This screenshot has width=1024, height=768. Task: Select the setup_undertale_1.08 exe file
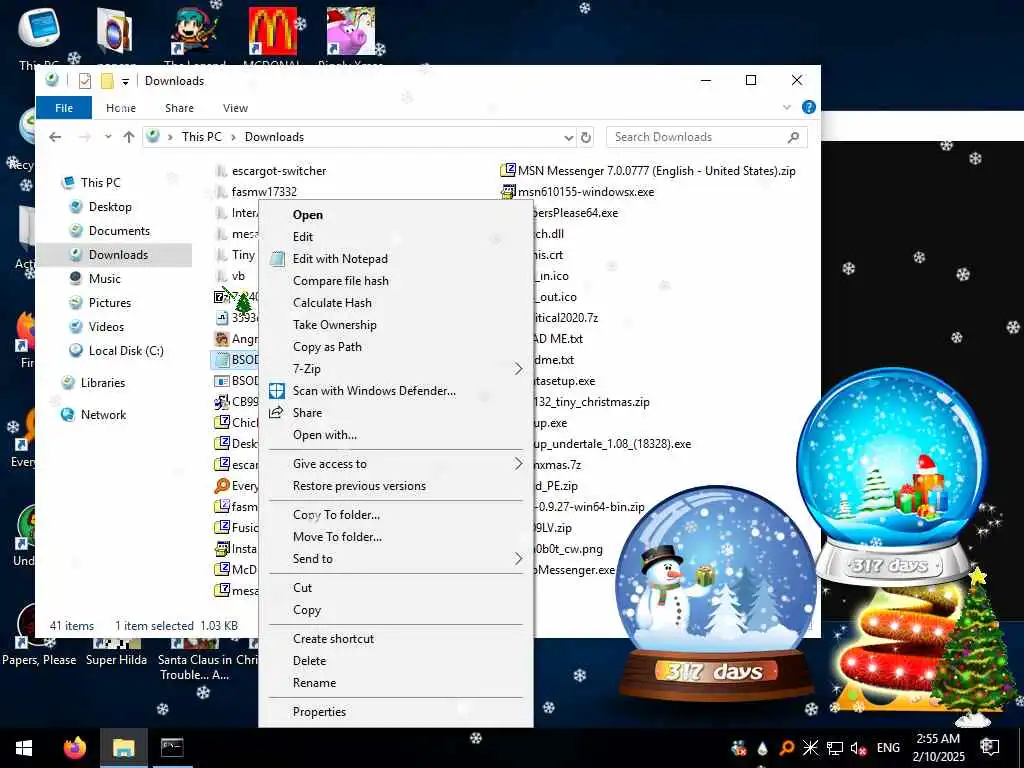pos(612,444)
